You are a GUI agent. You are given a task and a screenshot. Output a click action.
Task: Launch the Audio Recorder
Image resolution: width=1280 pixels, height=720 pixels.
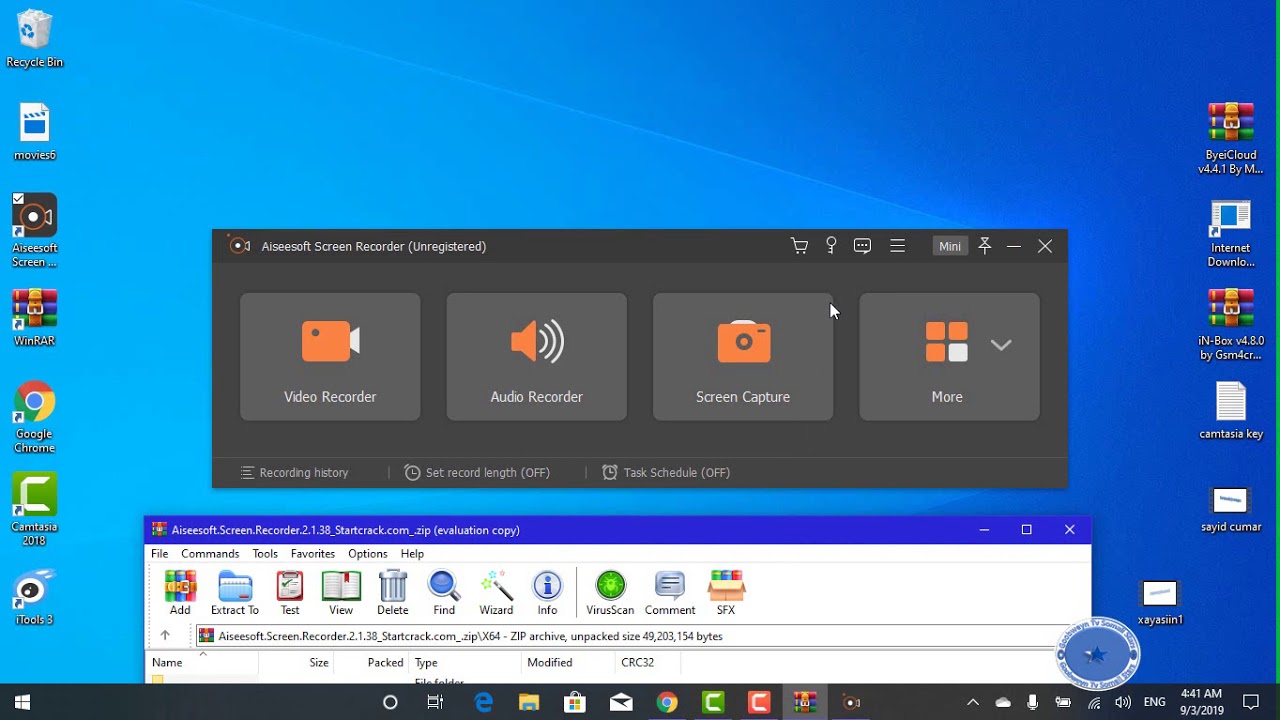pos(537,356)
